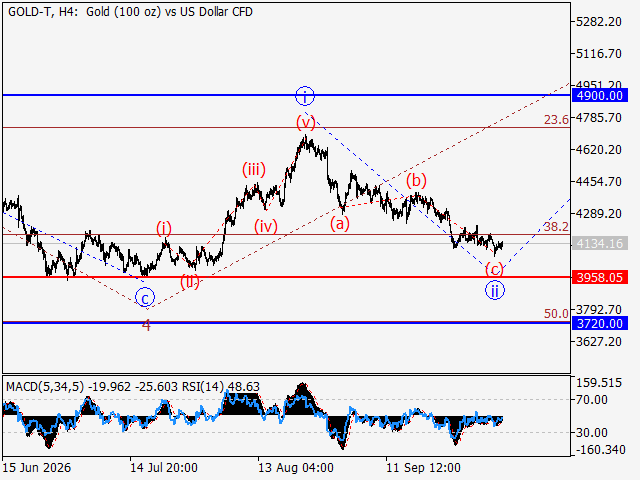Select the red (iii) wave label
Viewport: 640px width, 480px height.
[x=253, y=169]
